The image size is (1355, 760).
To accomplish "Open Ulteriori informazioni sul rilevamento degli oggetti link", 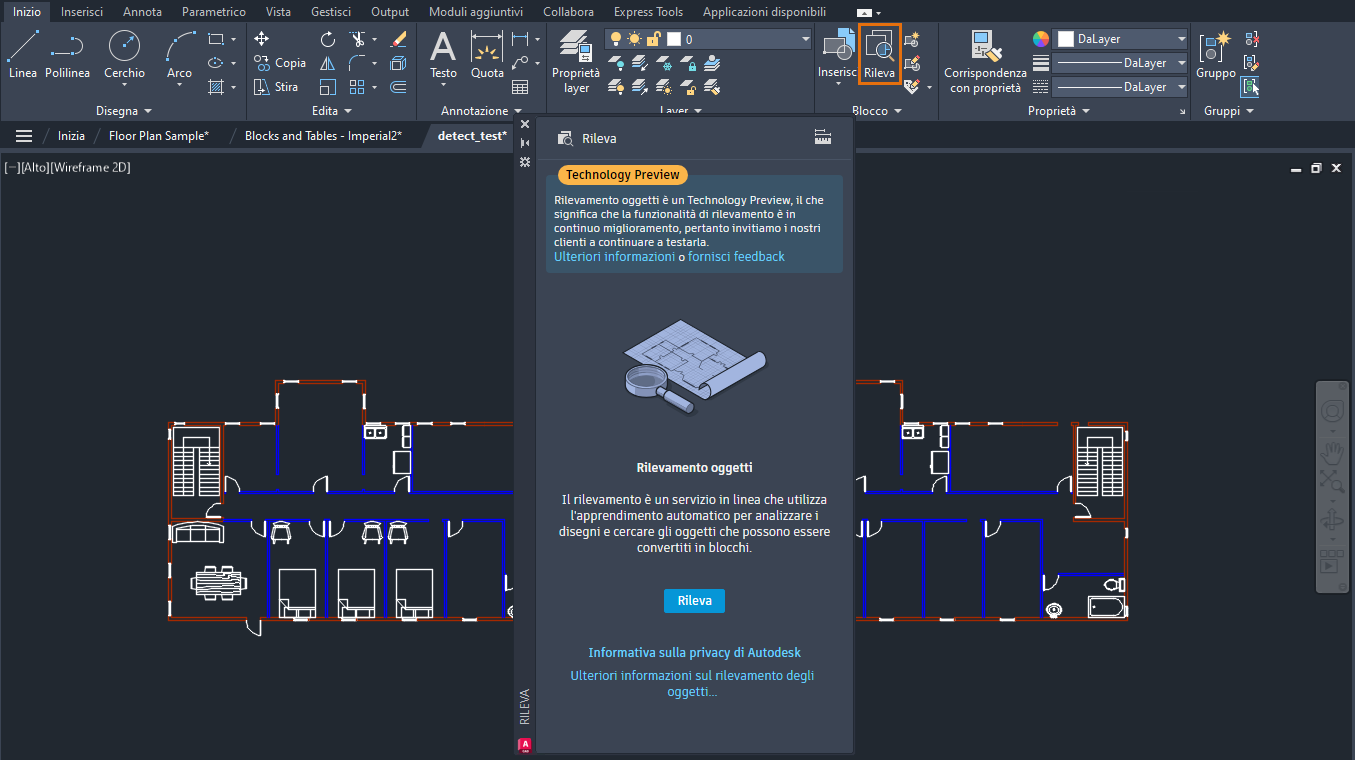I will point(692,684).
